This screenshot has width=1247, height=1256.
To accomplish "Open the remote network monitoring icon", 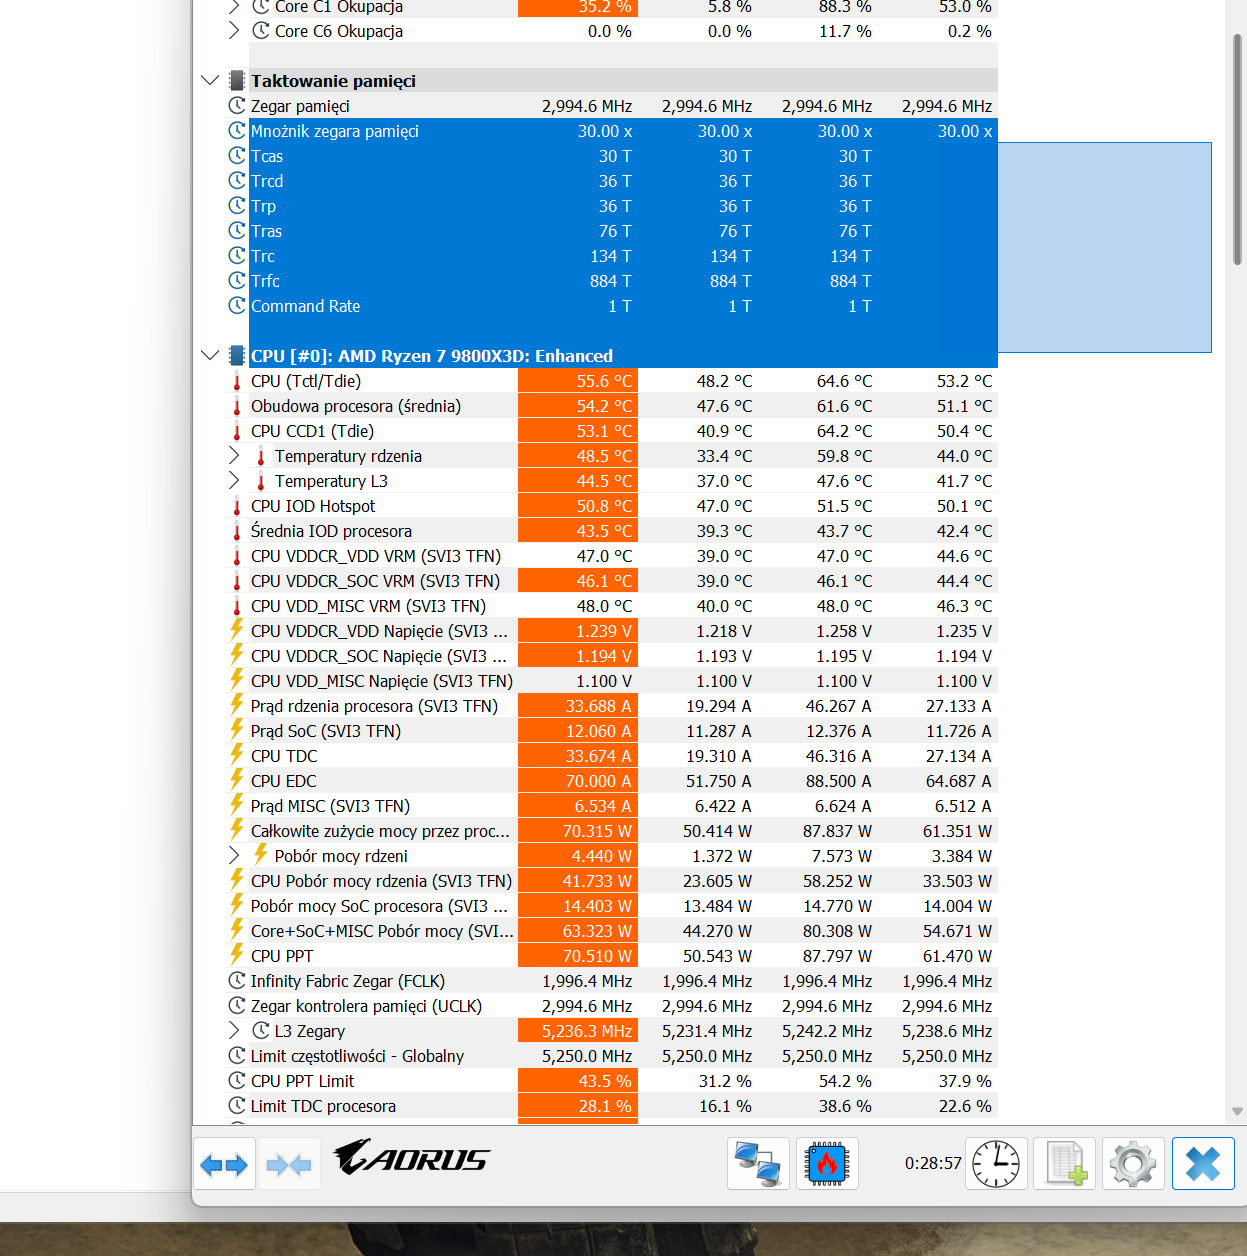I will [x=758, y=1163].
